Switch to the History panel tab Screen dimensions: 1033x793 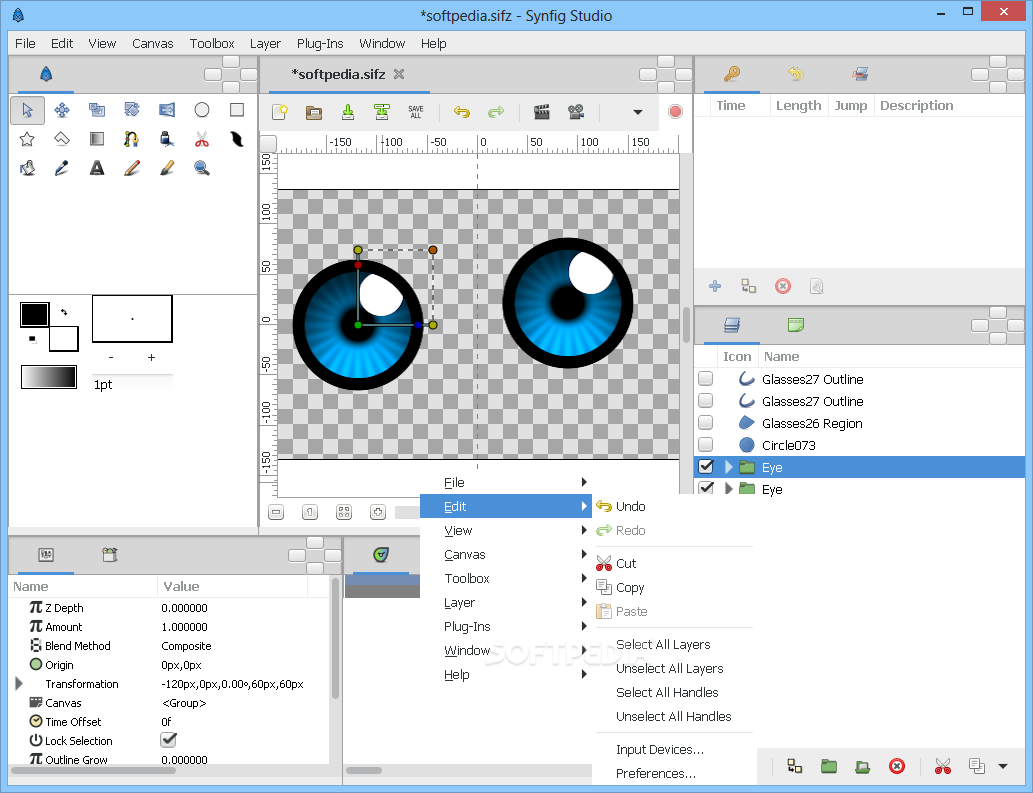796,74
